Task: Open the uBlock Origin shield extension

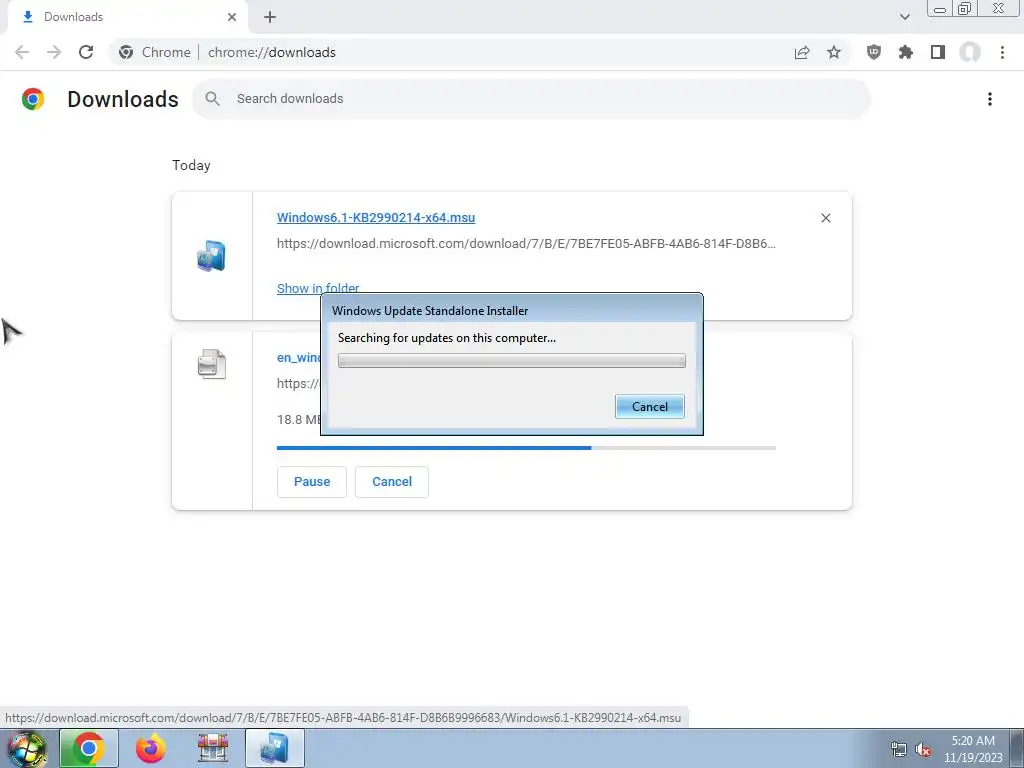Action: 874,52
